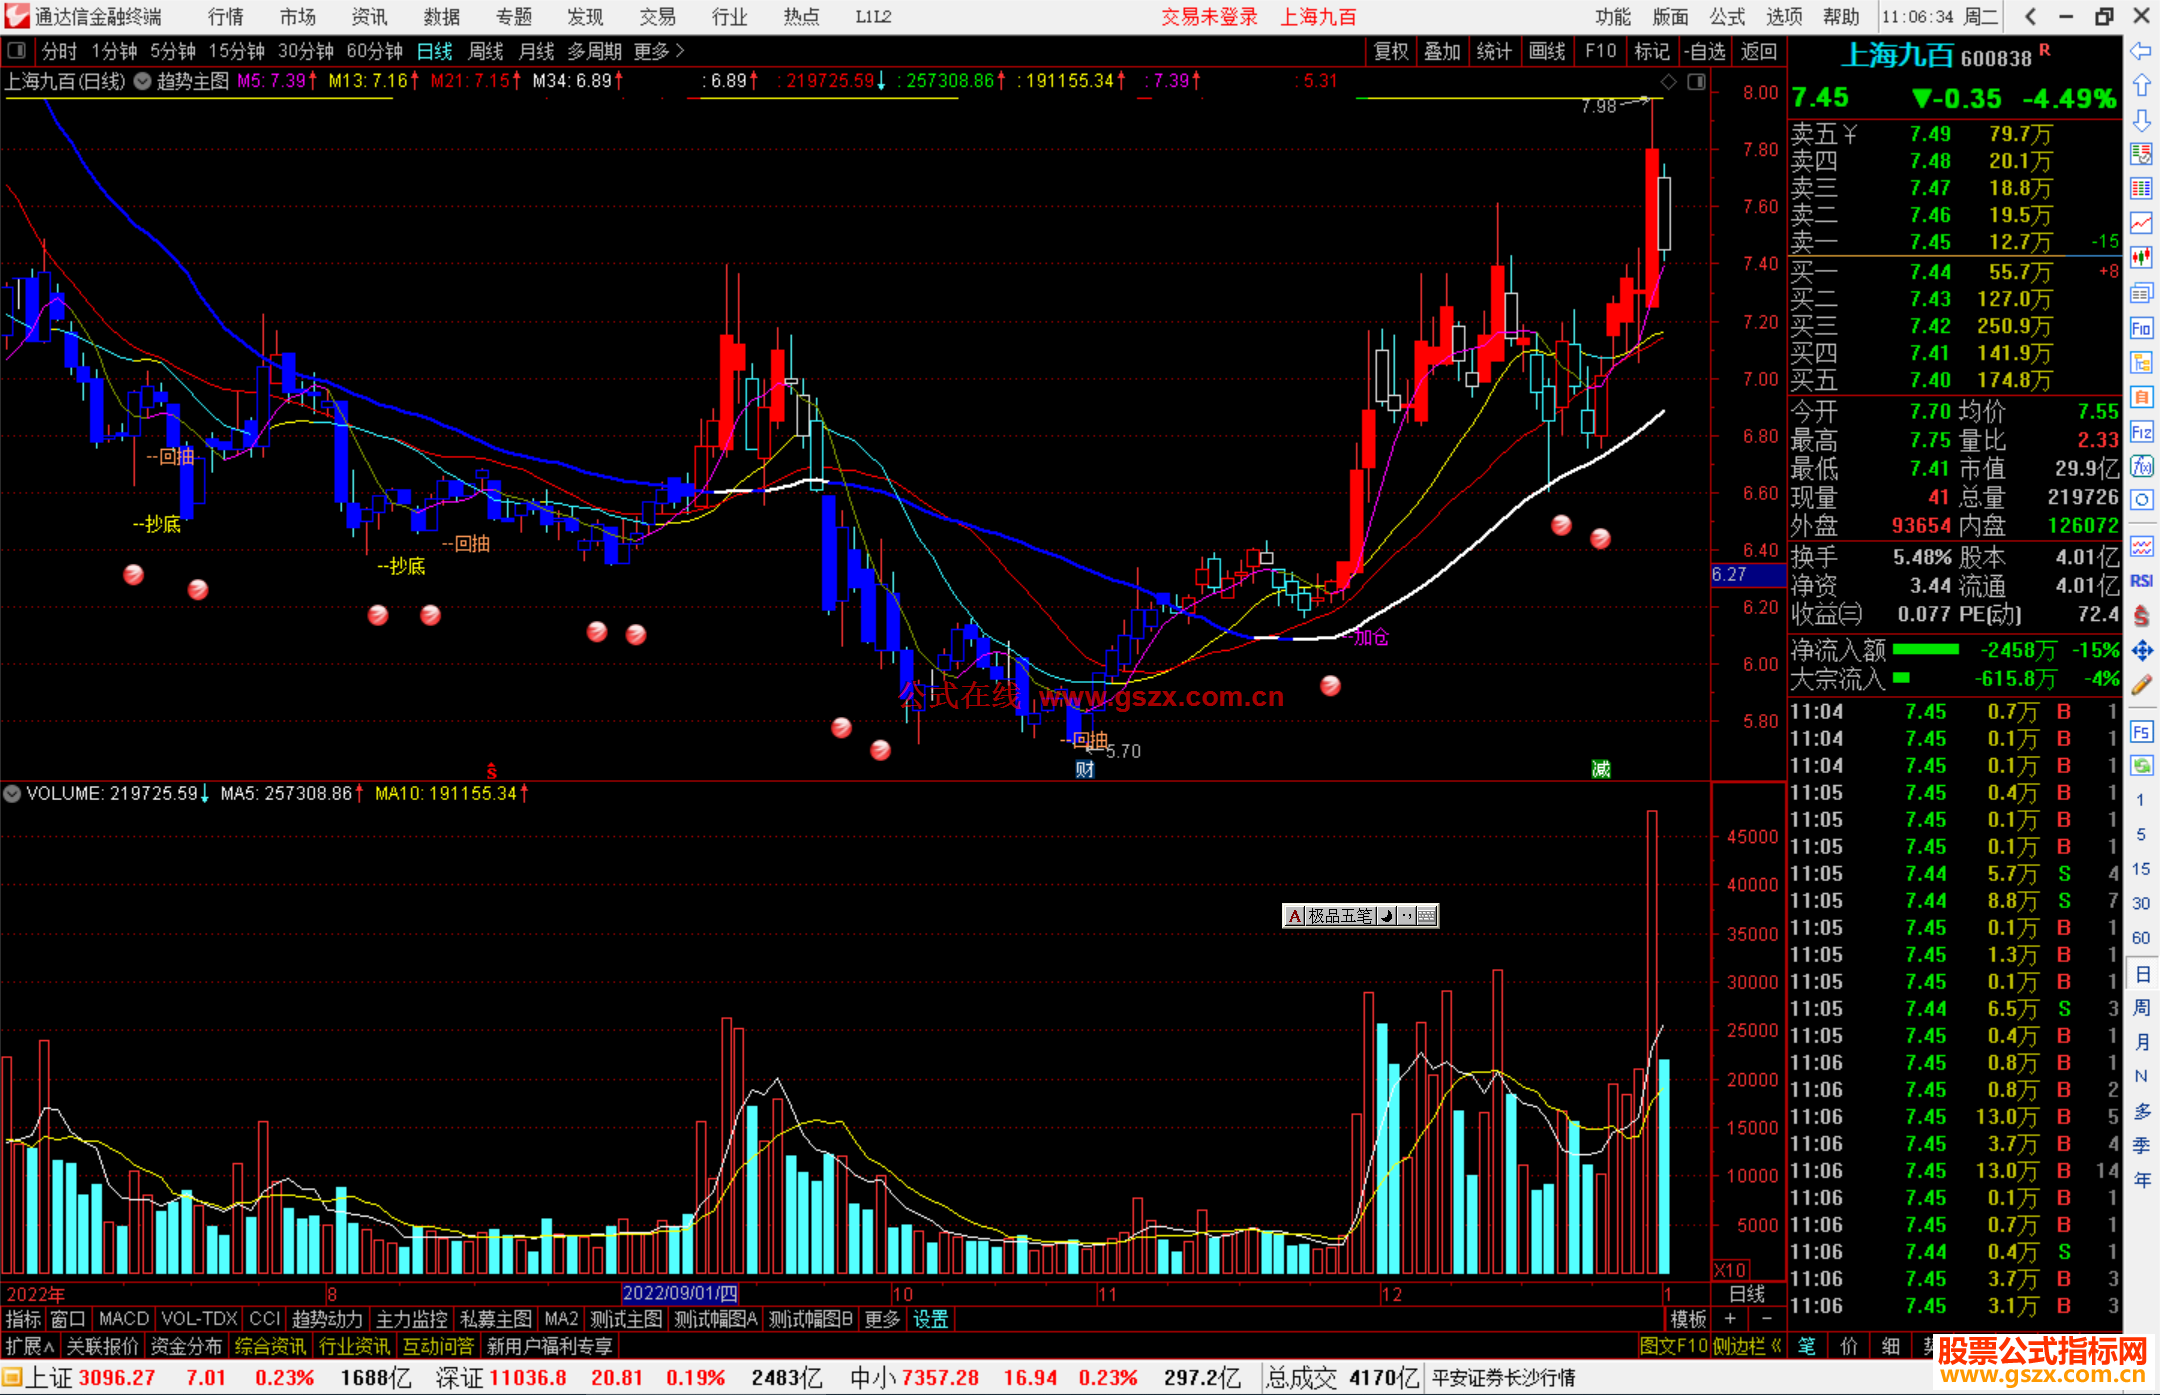2160x1395 pixels.
Task: Click the F10 info icon in sidebar
Action: [x=2141, y=328]
